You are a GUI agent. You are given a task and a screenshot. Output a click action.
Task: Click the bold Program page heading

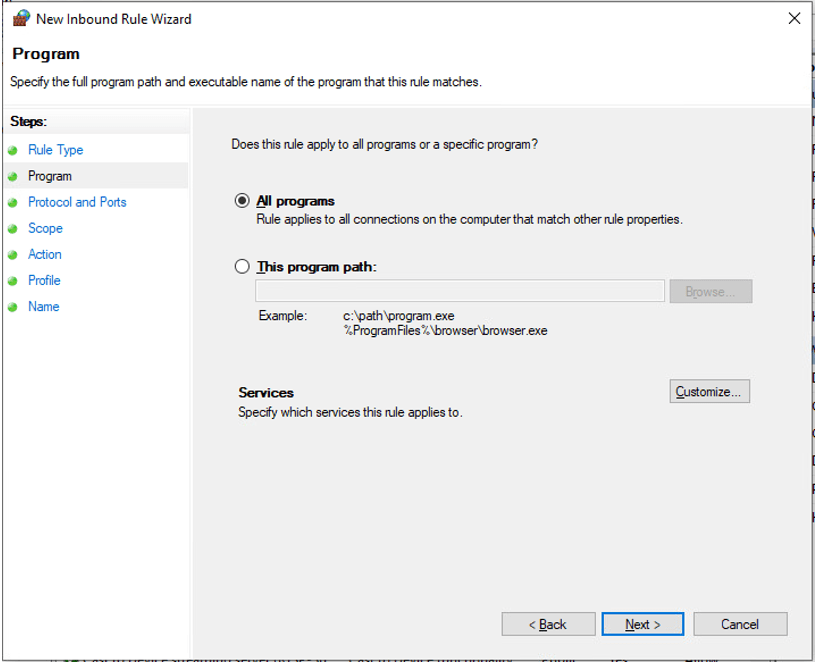46,54
